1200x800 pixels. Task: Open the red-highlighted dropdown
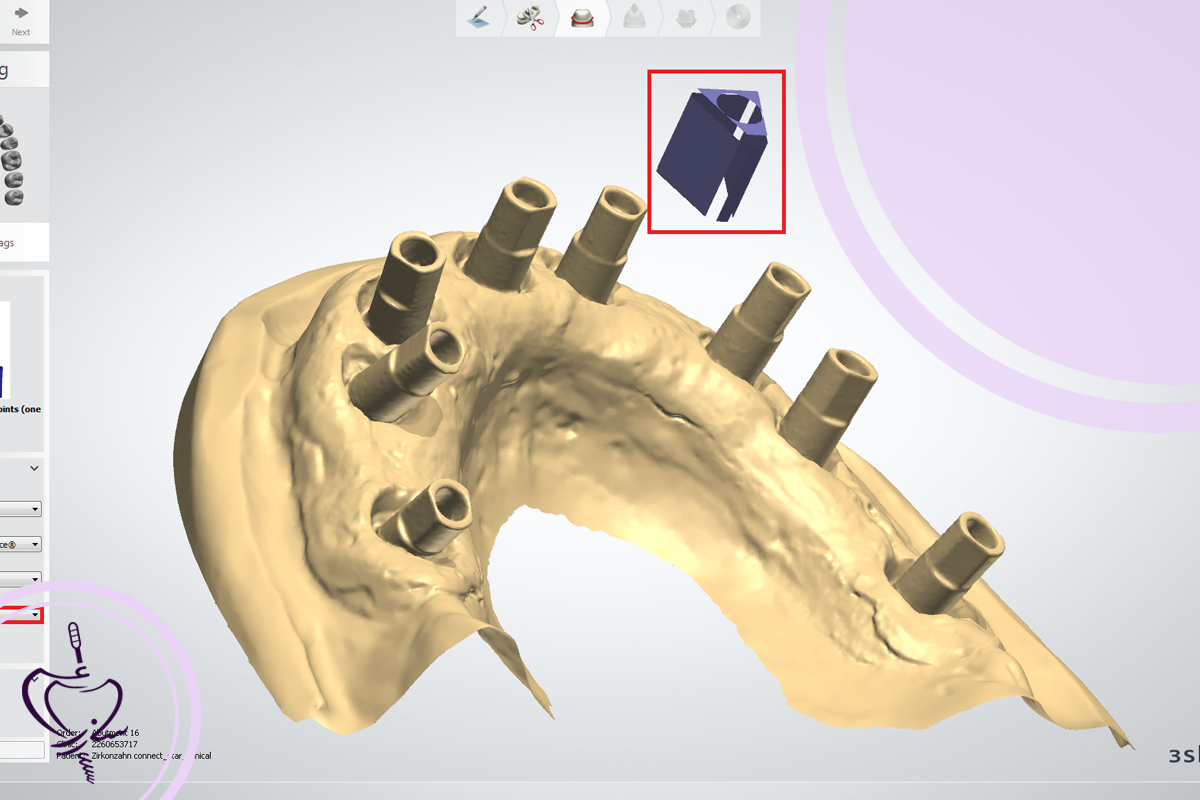point(22,614)
